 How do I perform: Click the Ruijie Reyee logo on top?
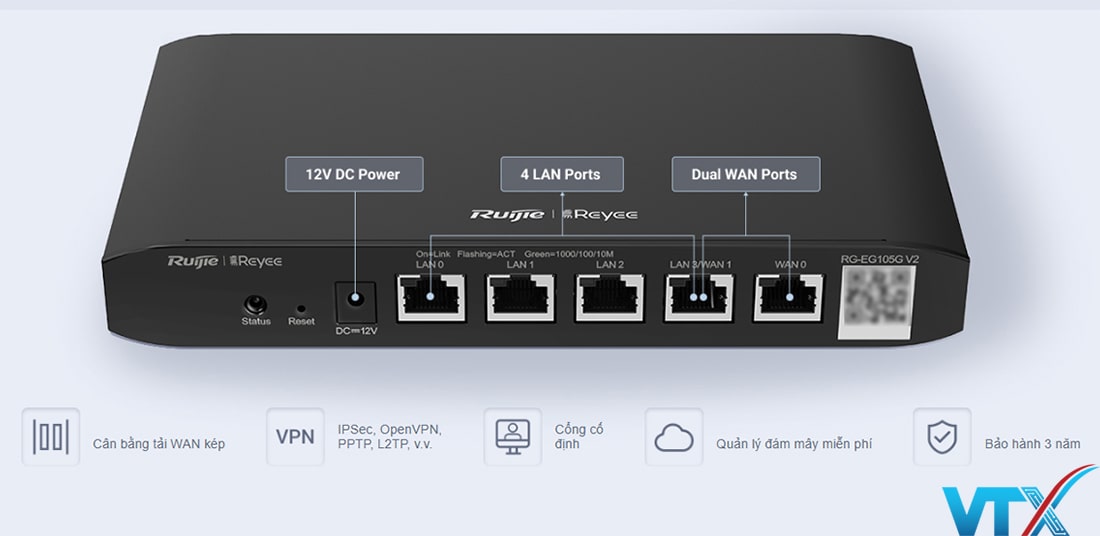[553, 214]
